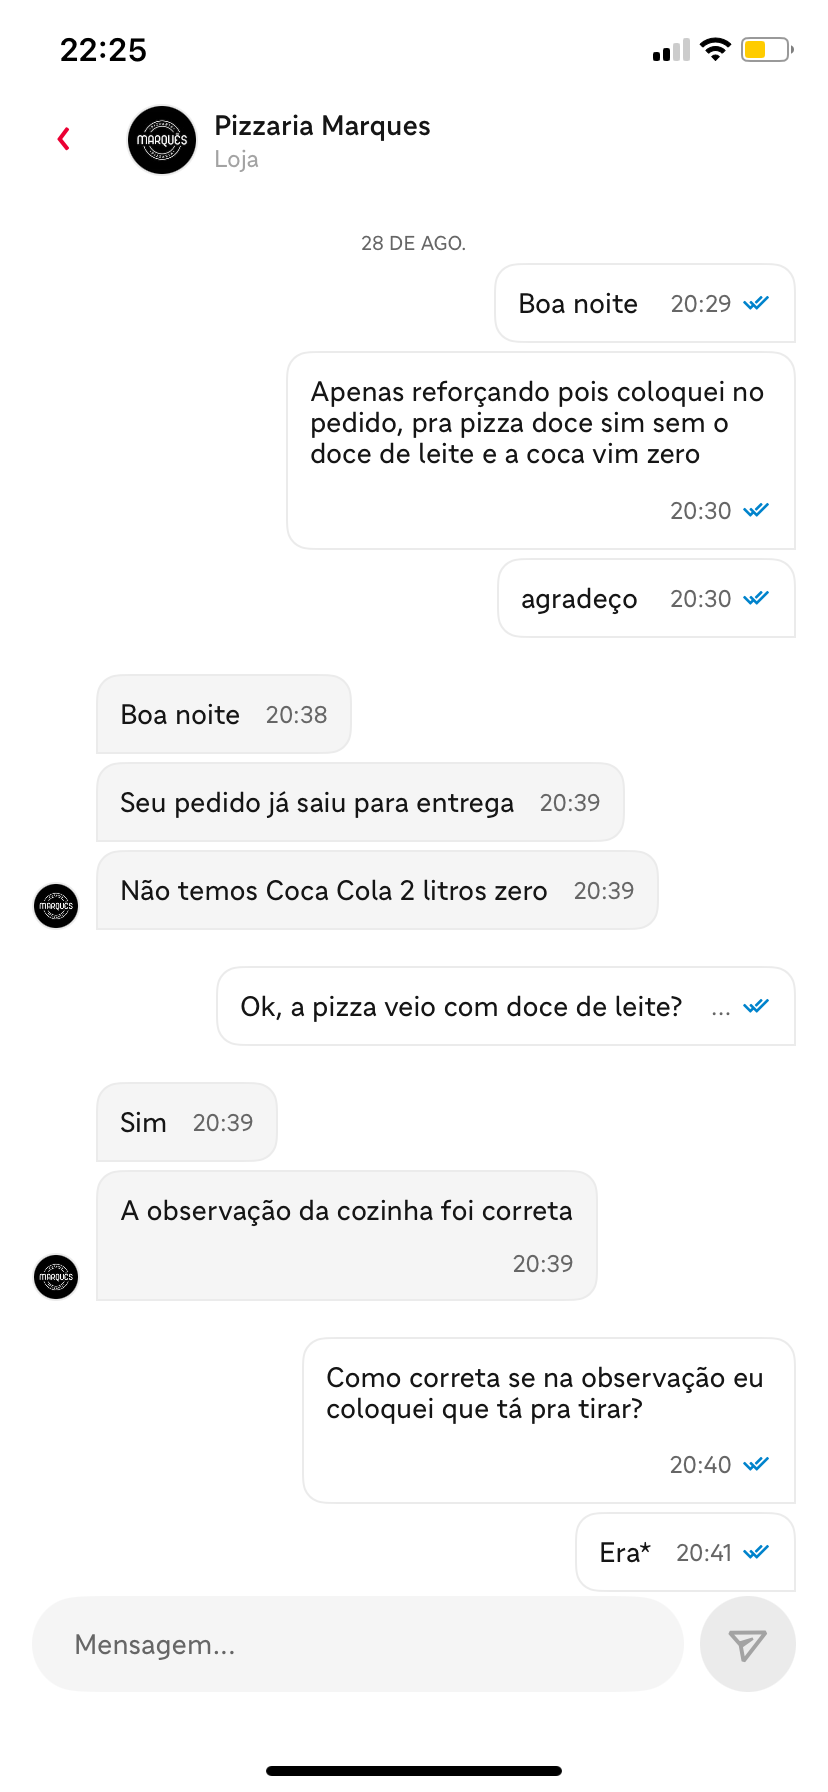This screenshot has height=1792, width=828.
Task: Select the "Não temos Coca Cola 2 litros zero" bubble
Action: tap(376, 891)
